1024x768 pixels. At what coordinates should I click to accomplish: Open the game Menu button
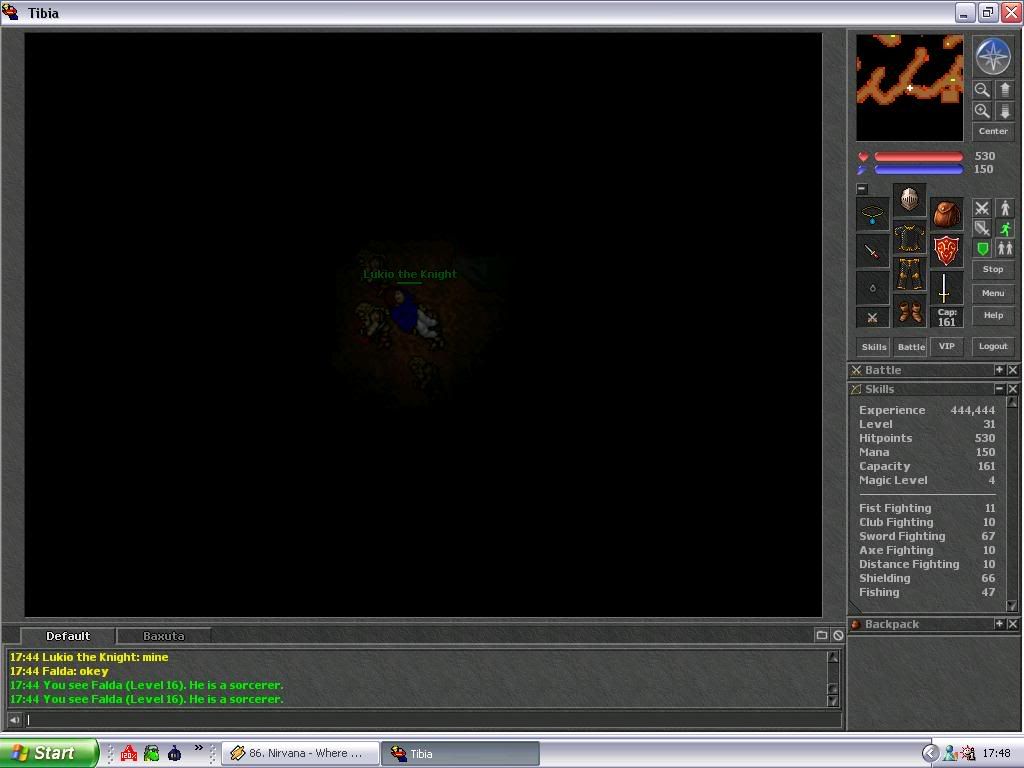point(993,293)
